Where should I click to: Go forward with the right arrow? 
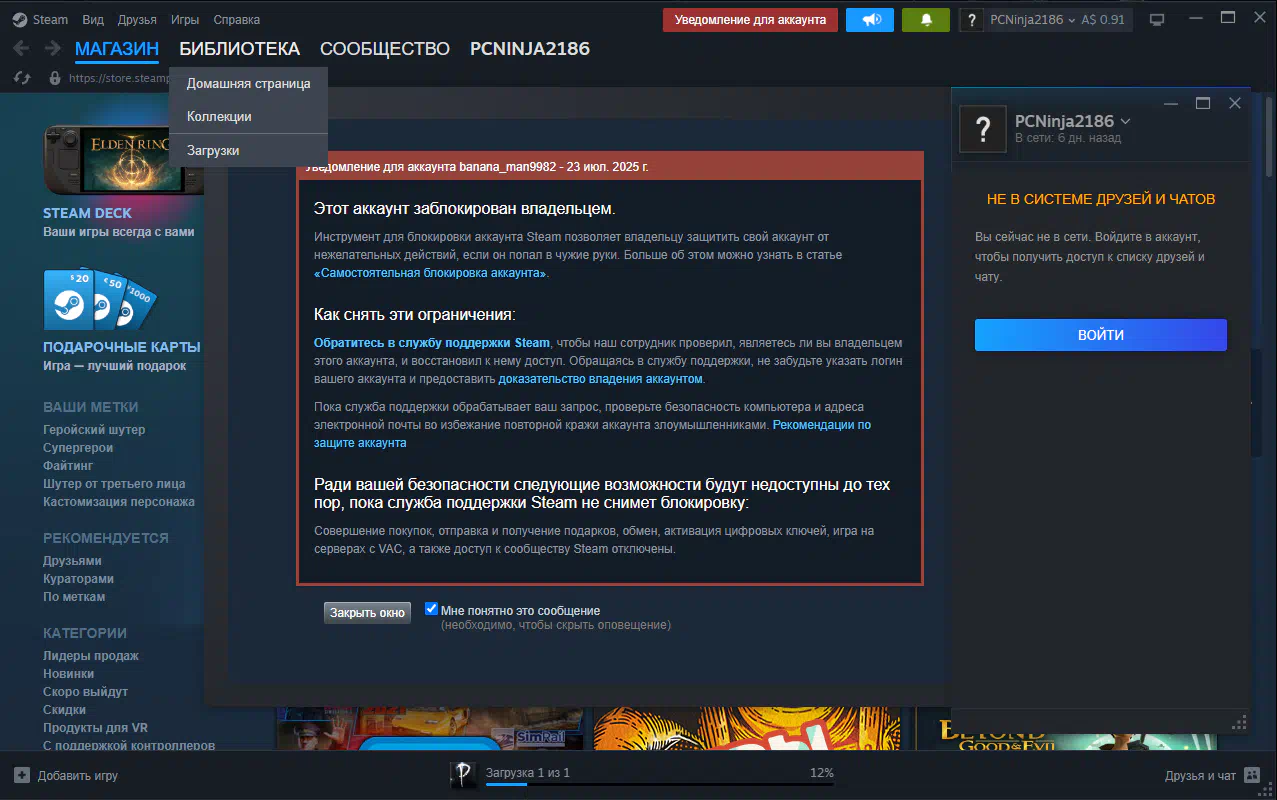(x=52, y=49)
